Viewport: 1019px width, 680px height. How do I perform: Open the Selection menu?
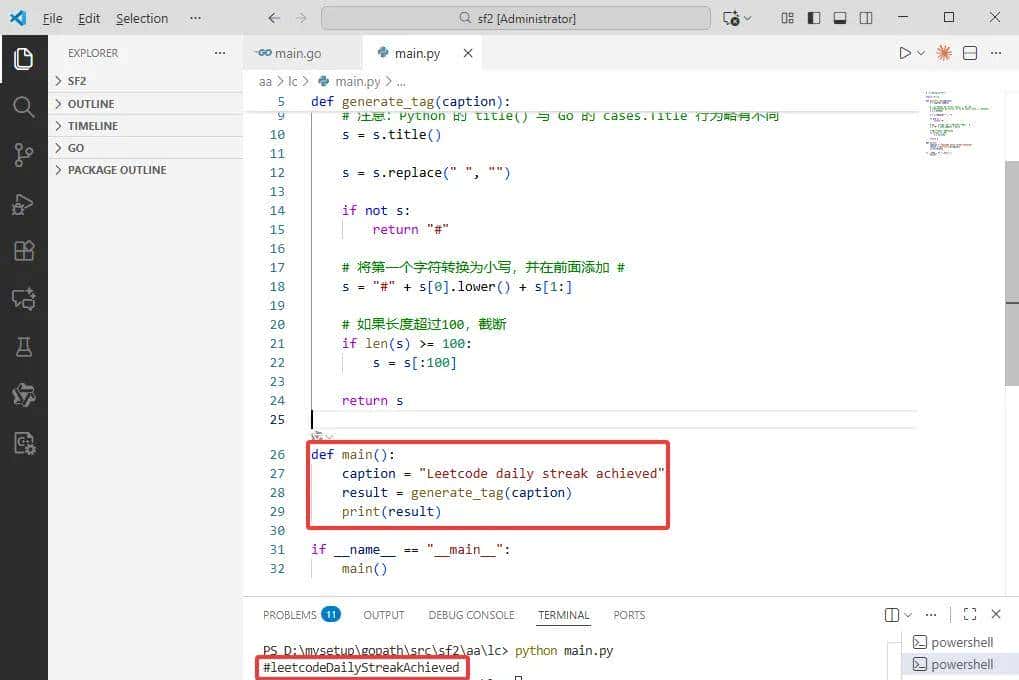point(141,18)
